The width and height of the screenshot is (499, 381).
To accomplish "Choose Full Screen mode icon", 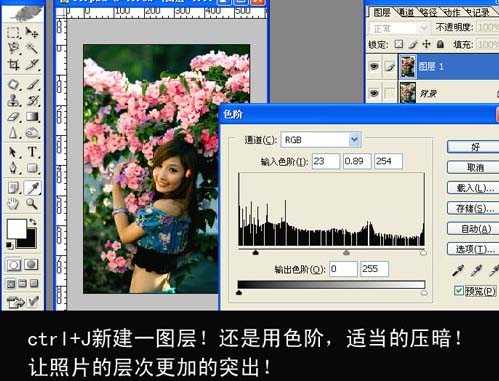I will 34,284.
